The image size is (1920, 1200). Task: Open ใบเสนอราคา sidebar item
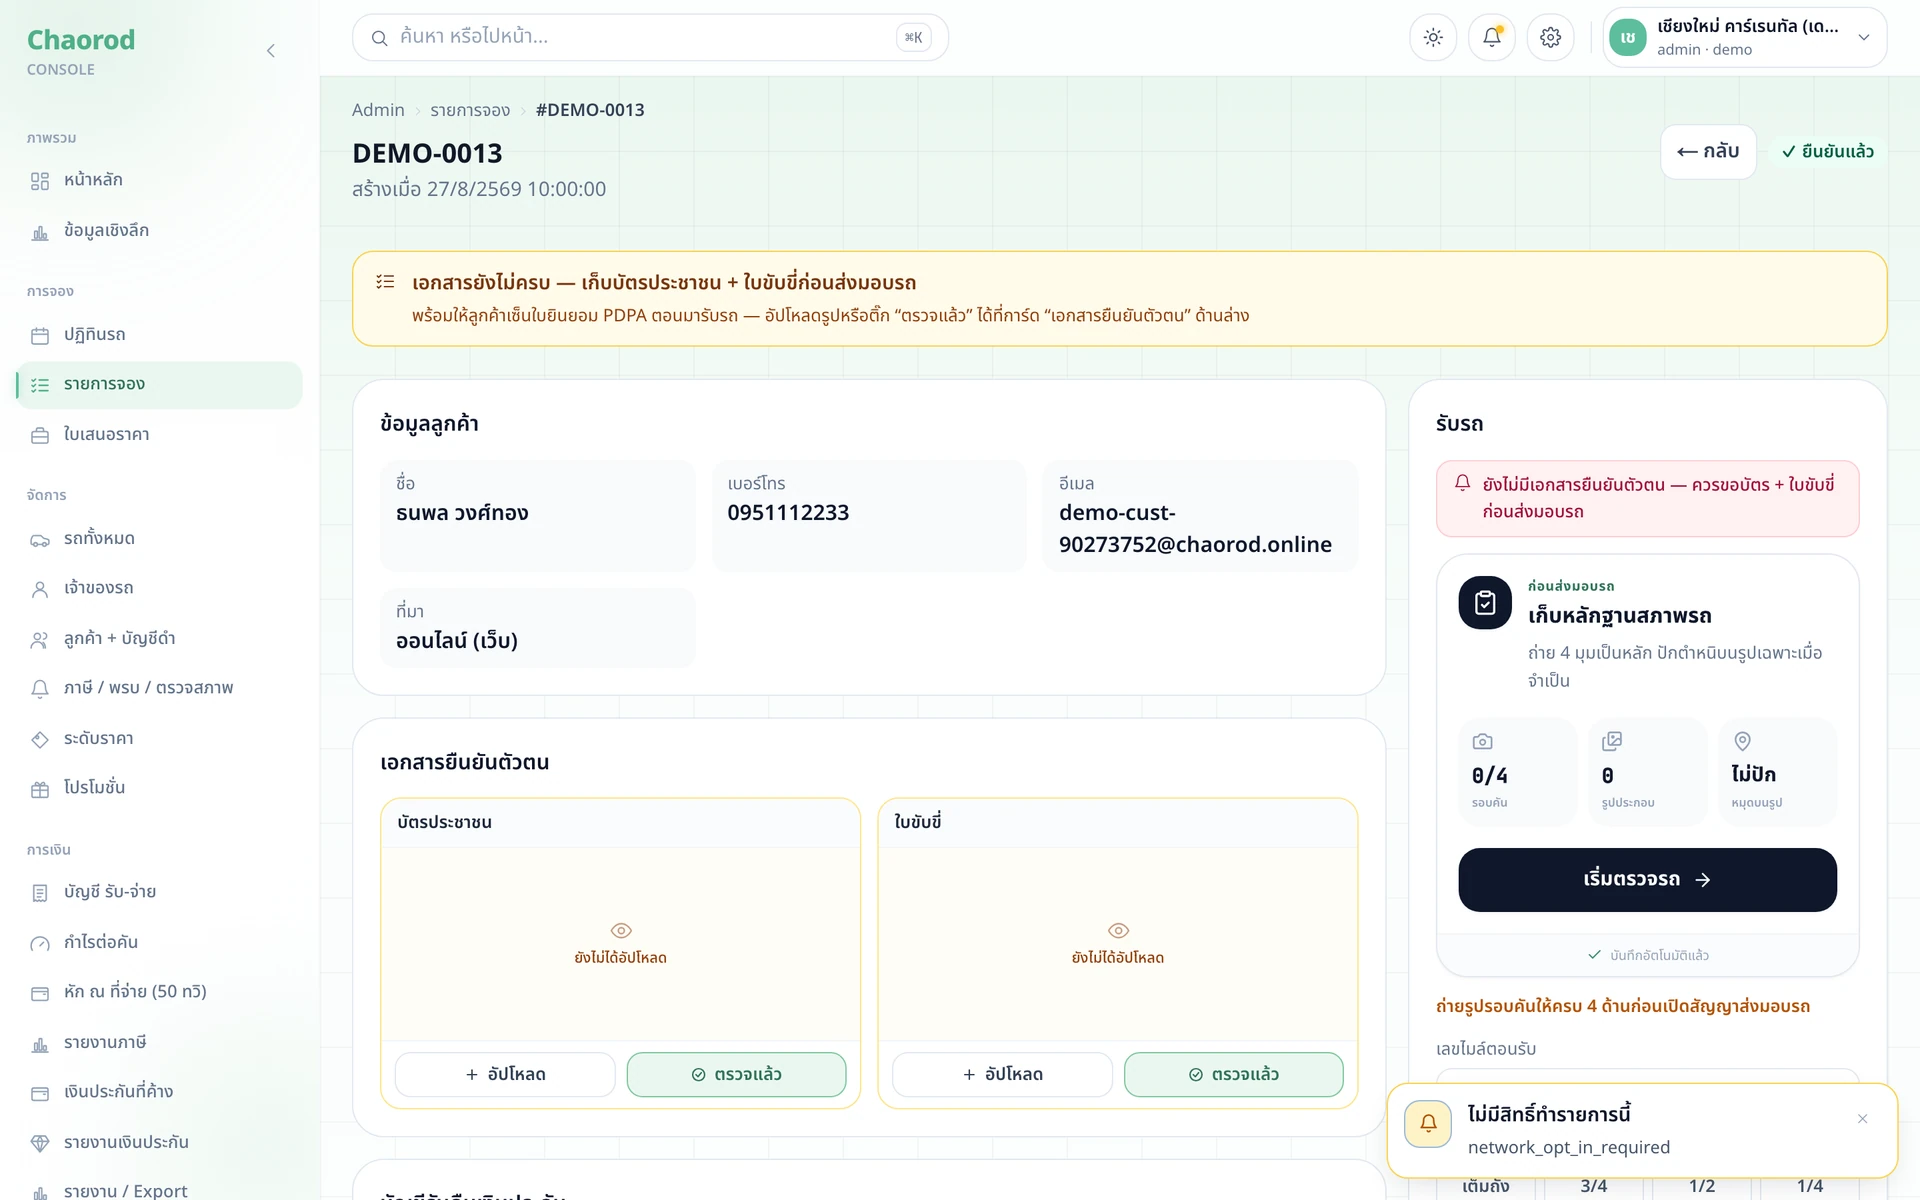tap(160, 435)
